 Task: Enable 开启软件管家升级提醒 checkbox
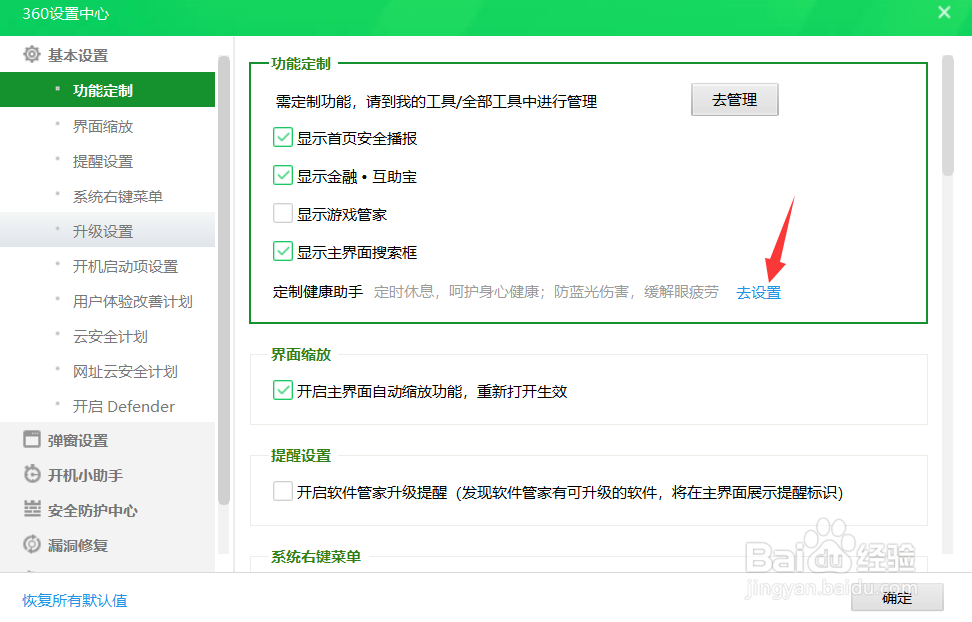coord(283,491)
